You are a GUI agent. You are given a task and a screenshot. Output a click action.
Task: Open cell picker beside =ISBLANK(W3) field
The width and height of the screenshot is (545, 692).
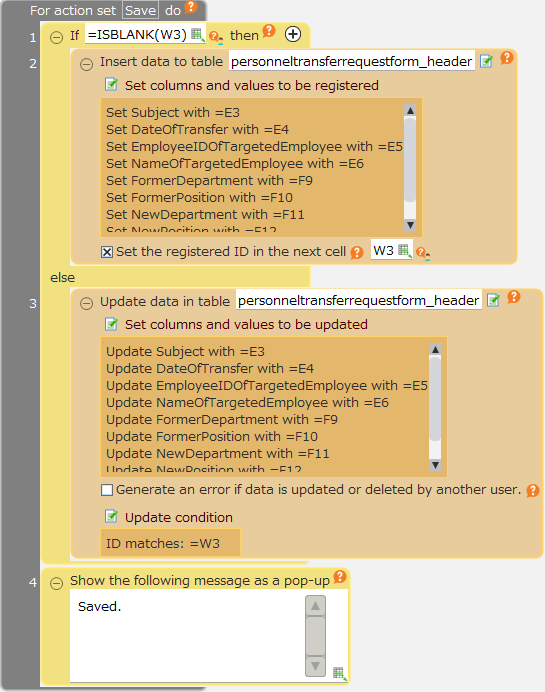pos(198,35)
